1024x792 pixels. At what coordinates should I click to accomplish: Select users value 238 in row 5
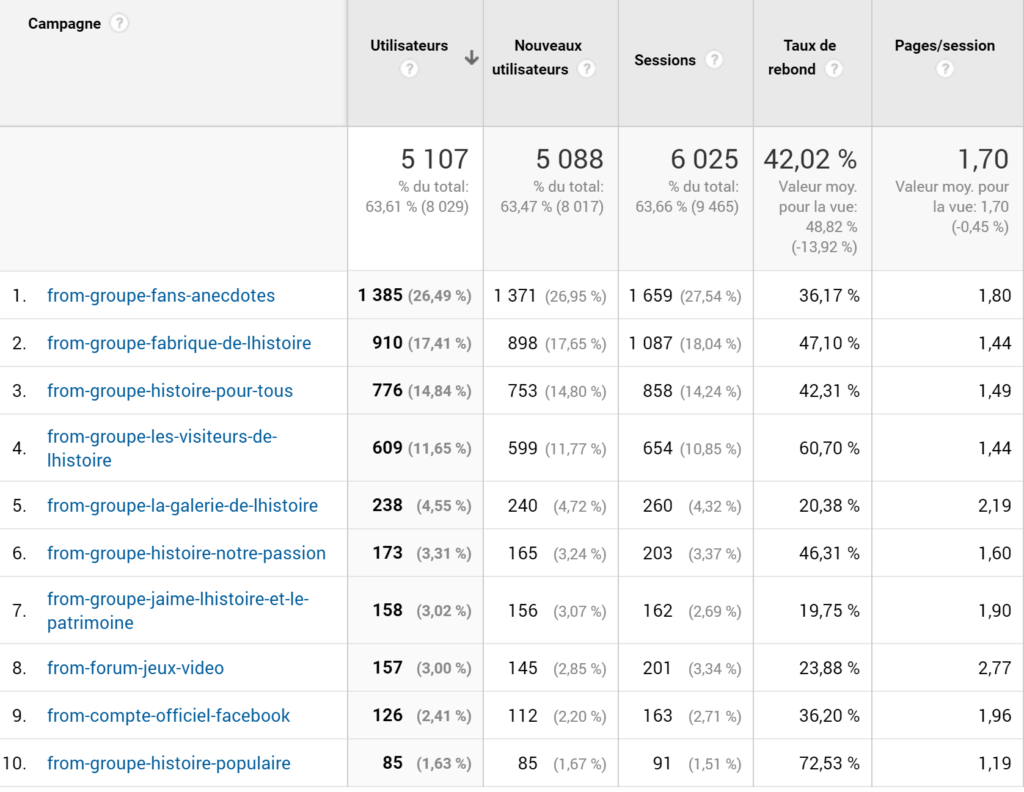coord(387,506)
